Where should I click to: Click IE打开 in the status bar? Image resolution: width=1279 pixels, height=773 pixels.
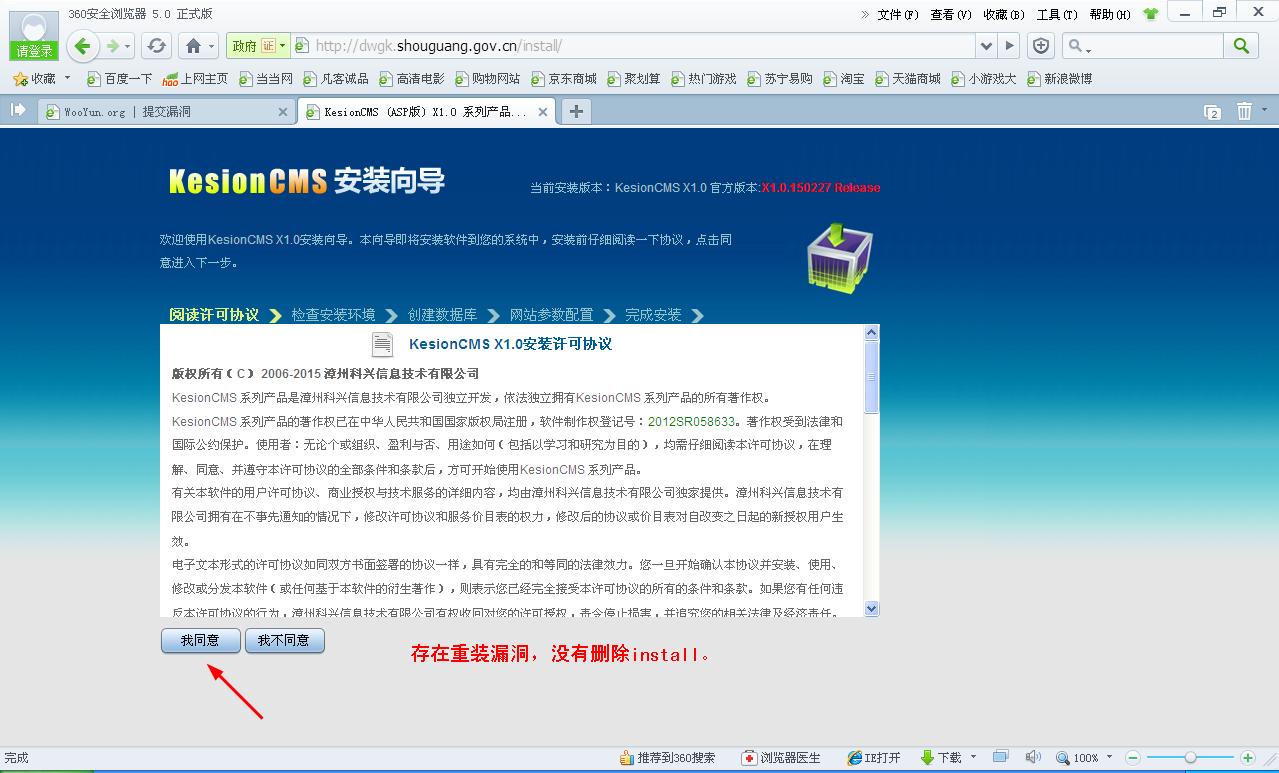[874, 758]
